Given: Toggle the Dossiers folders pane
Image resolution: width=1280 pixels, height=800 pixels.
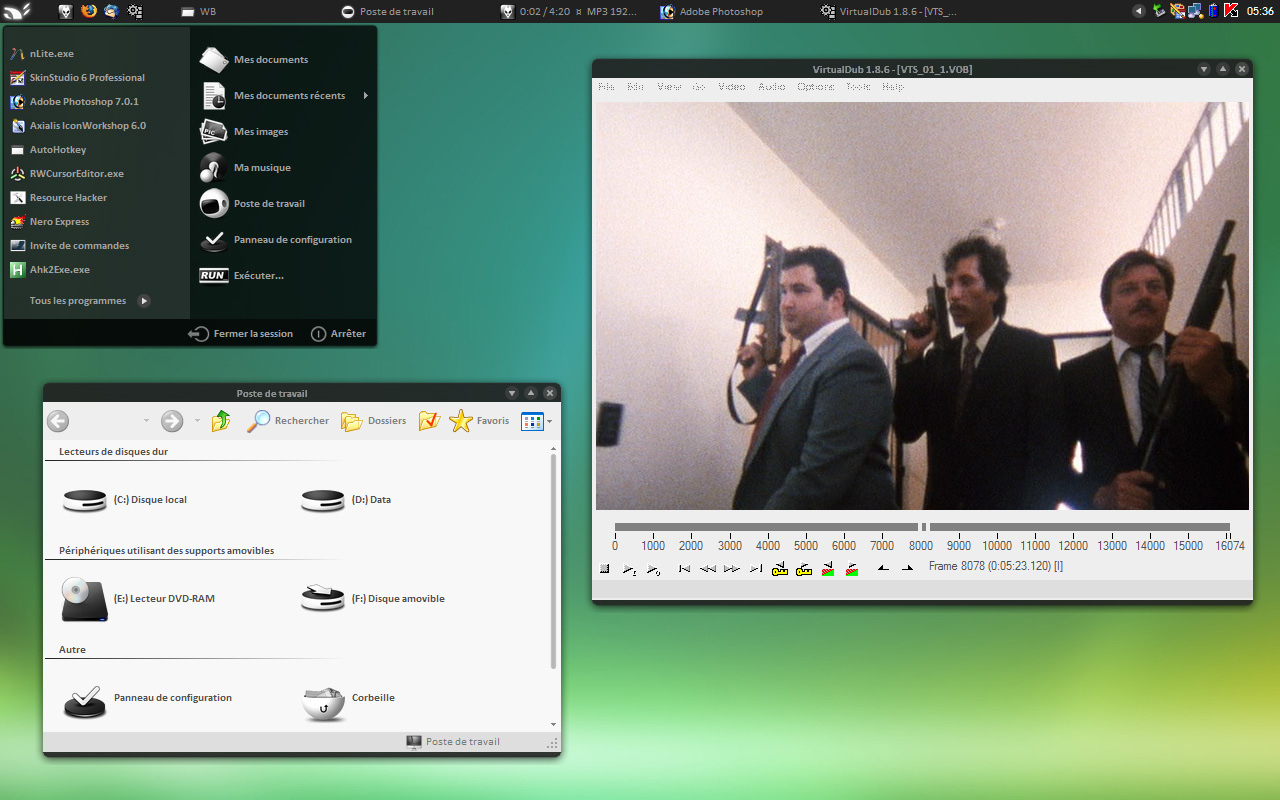Looking at the screenshot, I should pyautogui.click(x=374, y=421).
